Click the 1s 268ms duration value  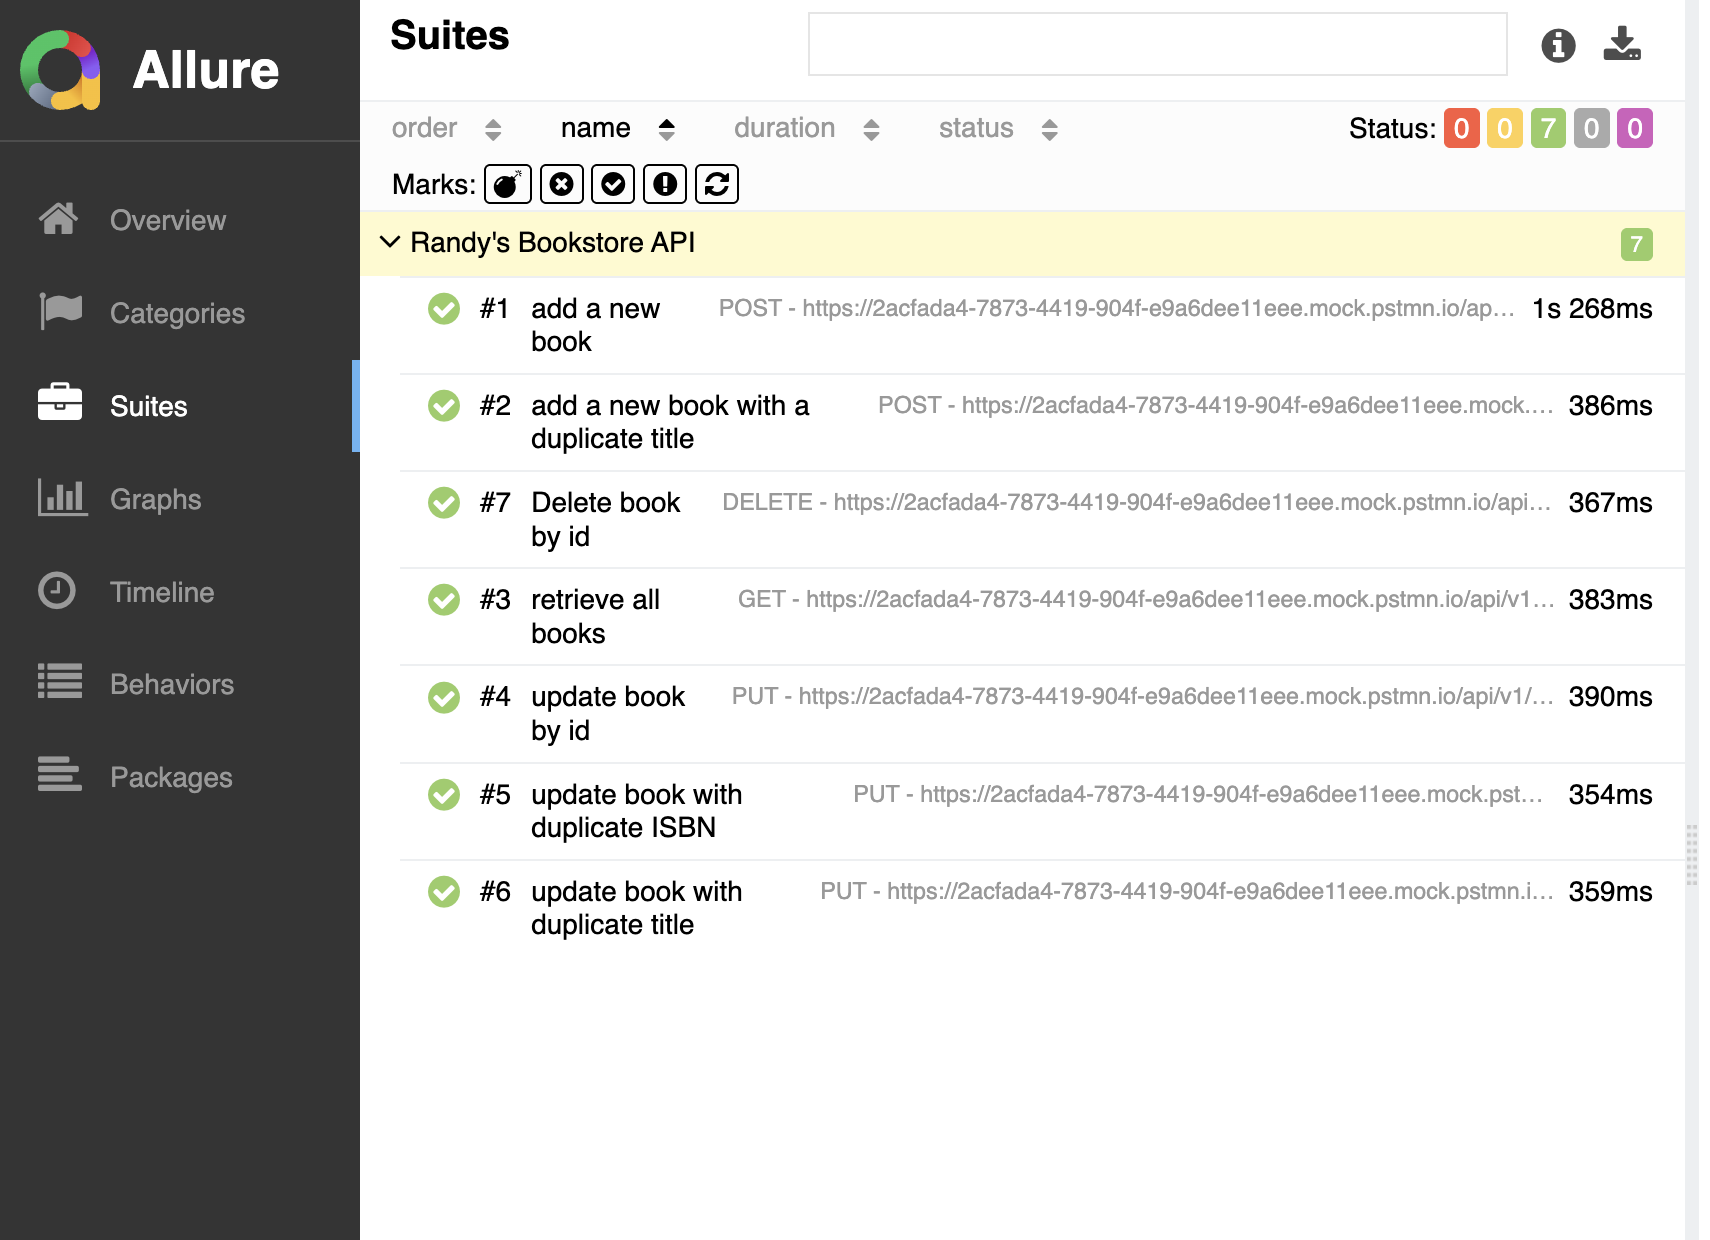click(x=1592, y=309)
